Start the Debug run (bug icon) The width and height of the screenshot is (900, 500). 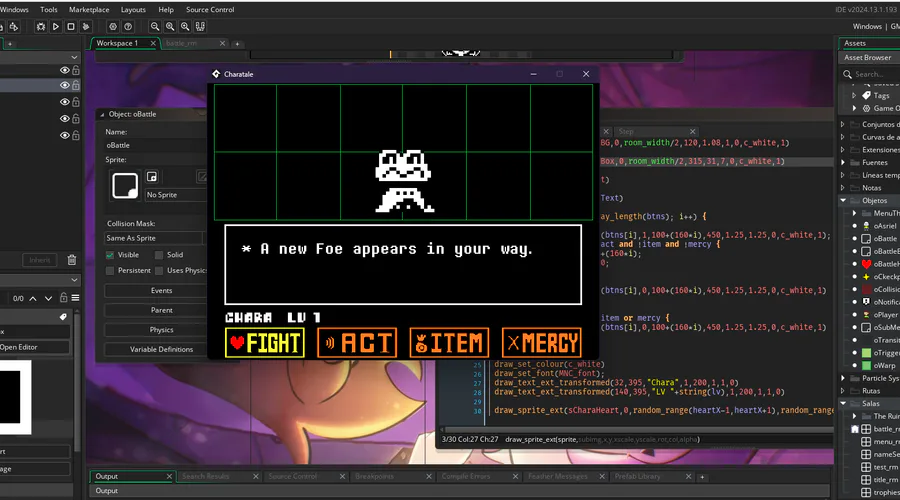(41, 26)
